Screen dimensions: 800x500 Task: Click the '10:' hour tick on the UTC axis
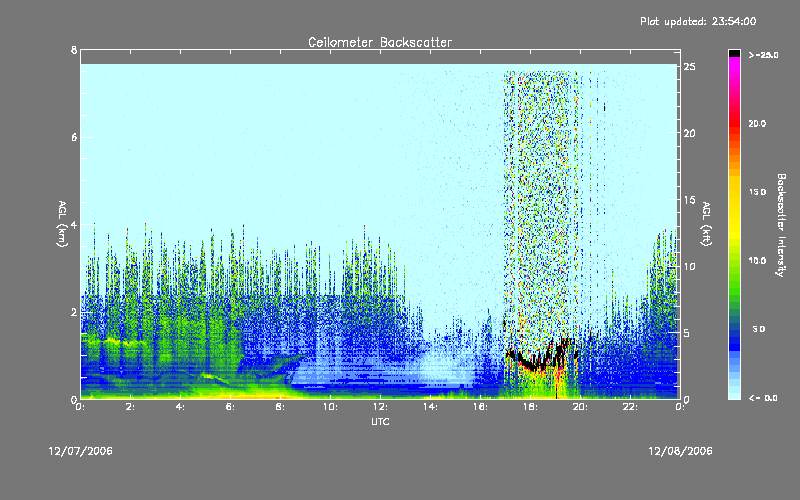(x=331, y=407)
